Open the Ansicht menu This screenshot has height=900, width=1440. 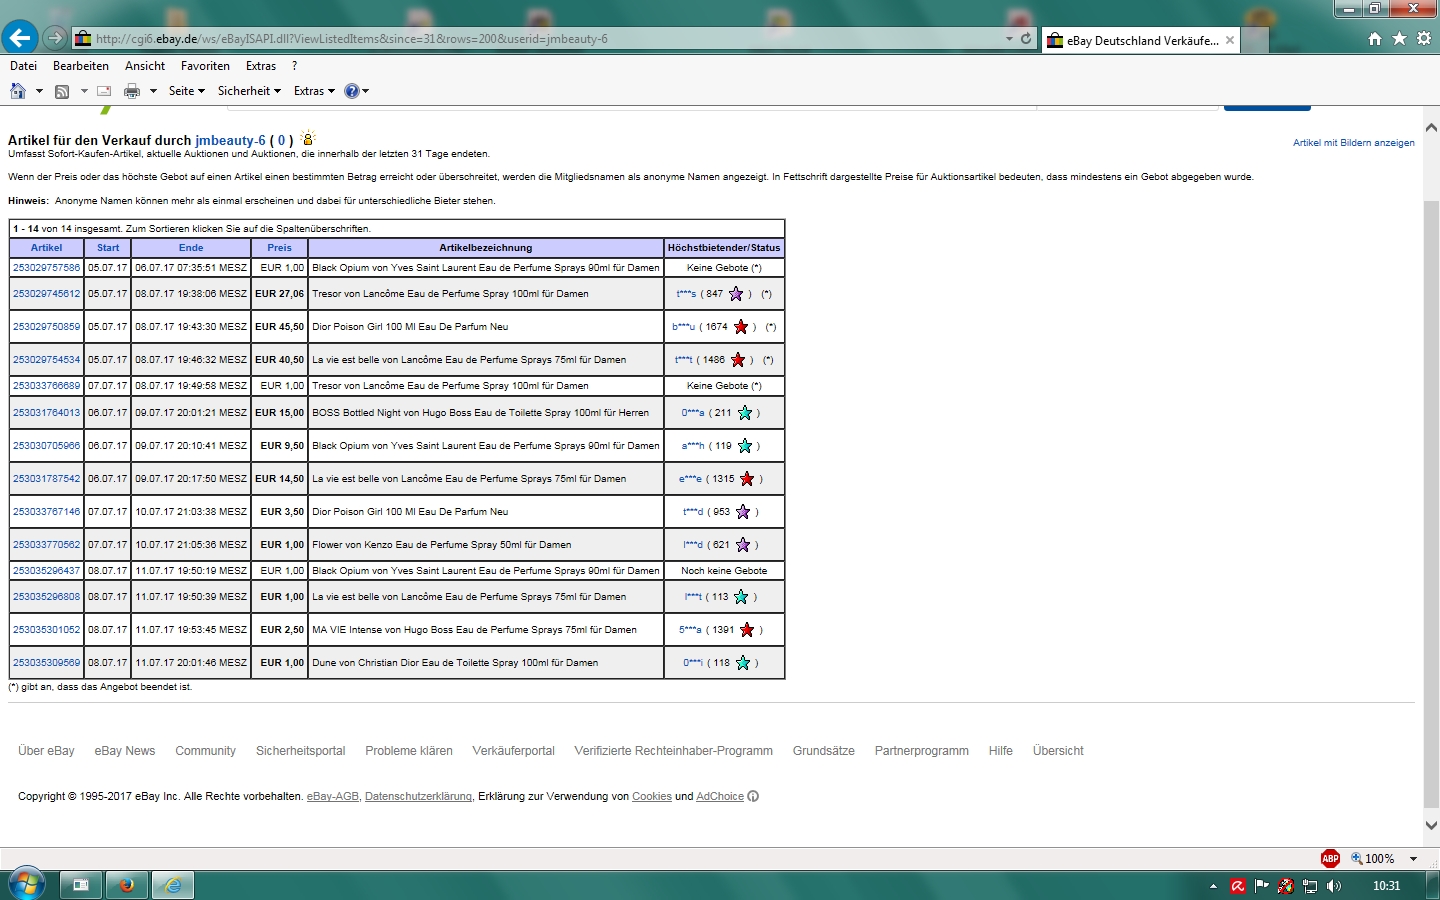(x=145, y=66)
